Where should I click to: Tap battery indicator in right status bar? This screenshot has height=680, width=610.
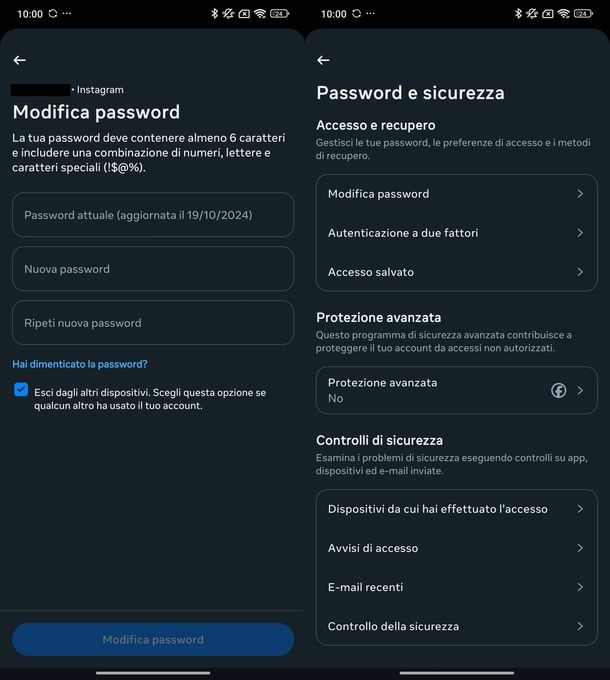[583, 14]
